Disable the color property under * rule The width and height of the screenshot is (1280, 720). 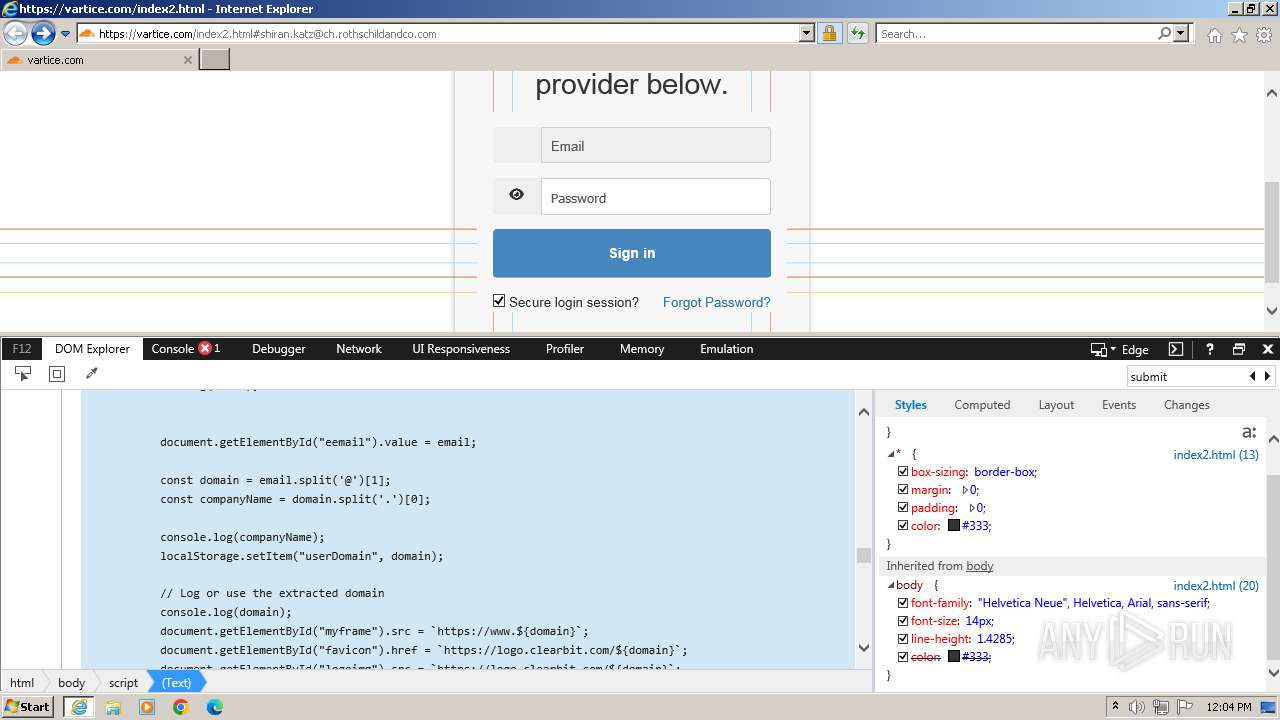point(903,526)
